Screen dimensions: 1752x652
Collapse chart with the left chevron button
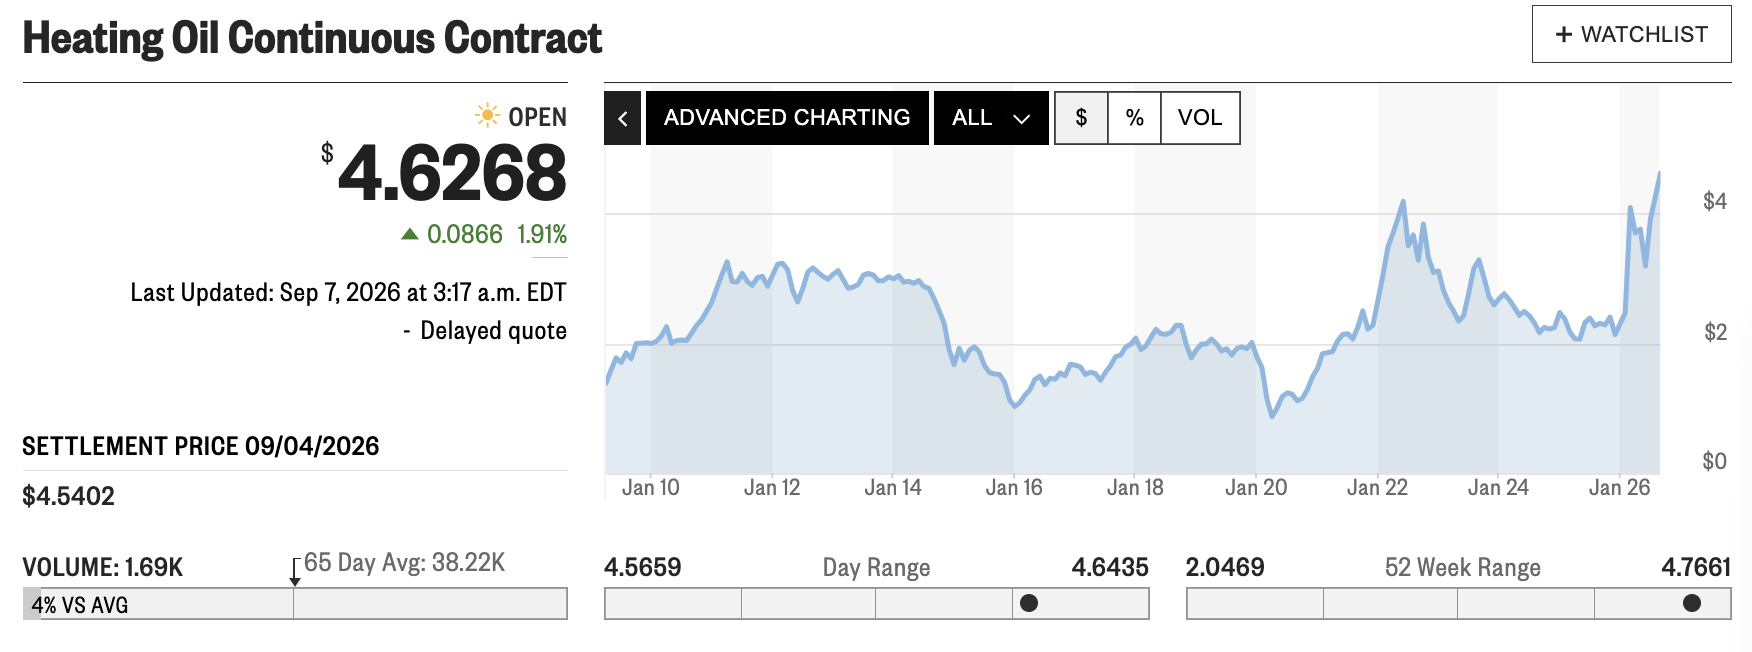(x=622, y=118)
